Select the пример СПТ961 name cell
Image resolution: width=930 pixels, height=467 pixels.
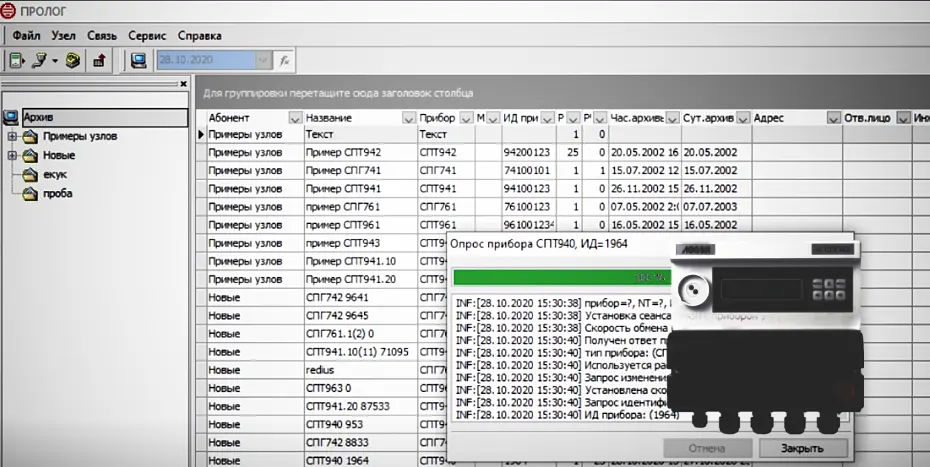(x=361, y=225)
